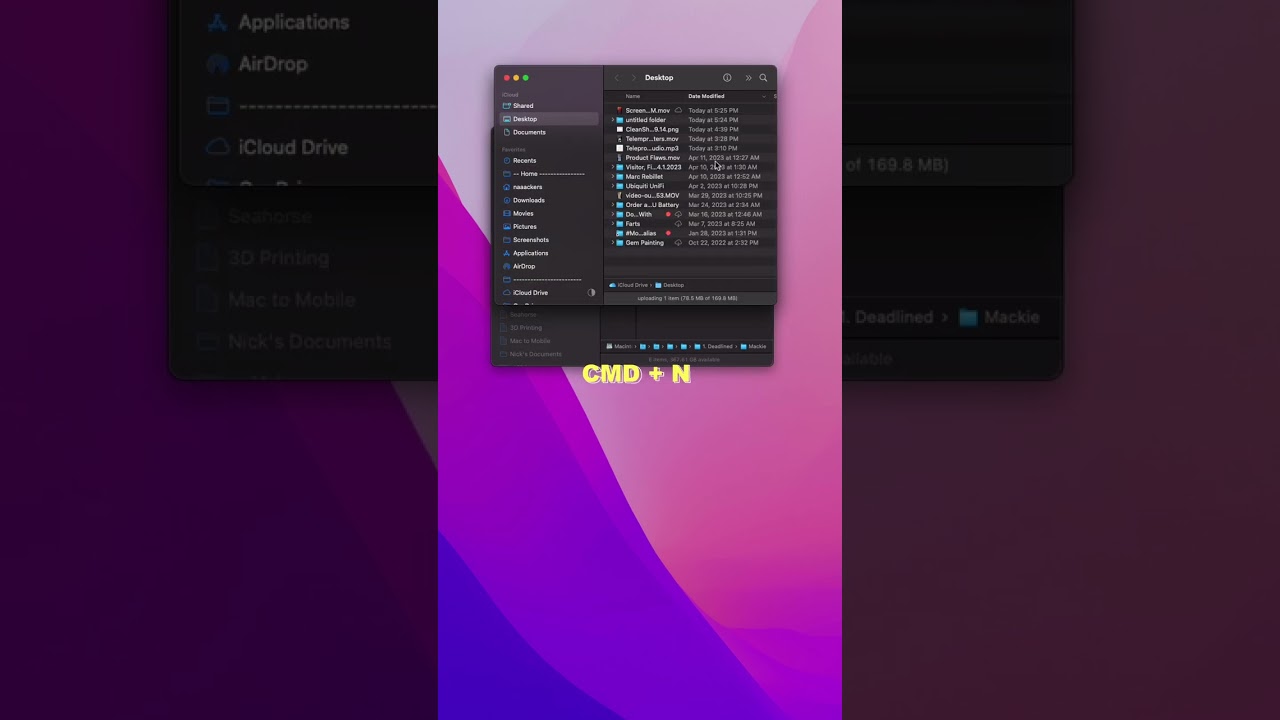Select the Telempr...ters.mov file
This screenshot has width=1280, height=720.
pos(651,139)
